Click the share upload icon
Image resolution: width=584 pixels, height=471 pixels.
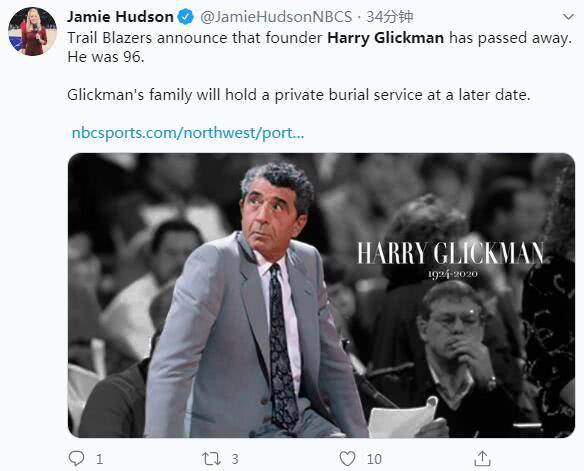[x=482, y=458]
